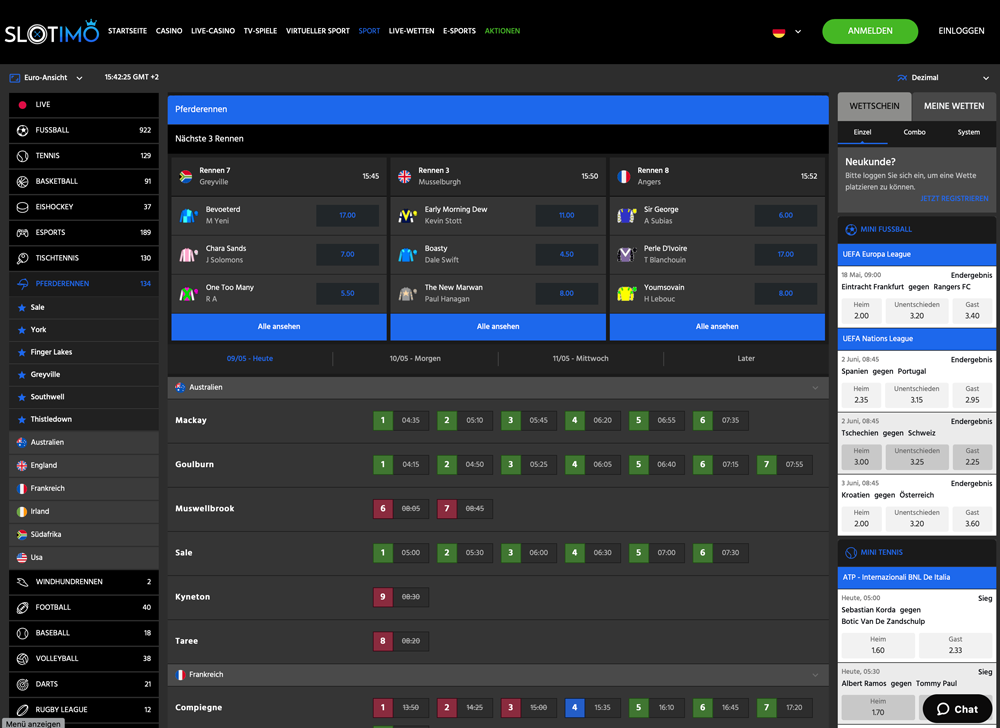Open the Darts category icon
Screen dimensions: 1000x728
[22, 684]
